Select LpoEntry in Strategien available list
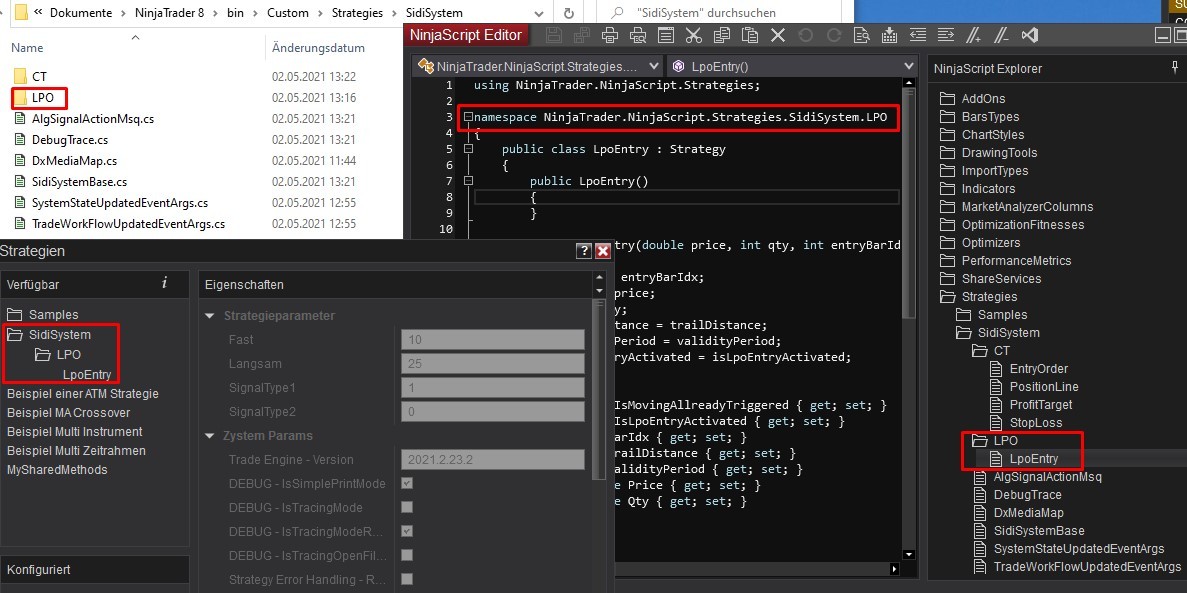Viewport: 1187px width, 593px height. point(87,374)
